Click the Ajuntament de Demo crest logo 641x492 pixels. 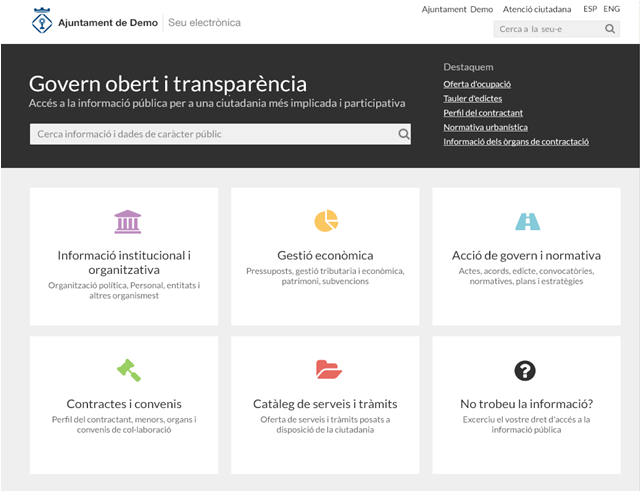[42, 21]
